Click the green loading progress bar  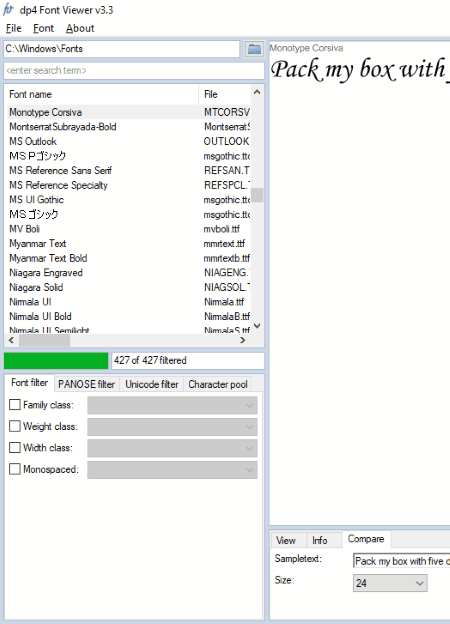[x=56, y=361]
